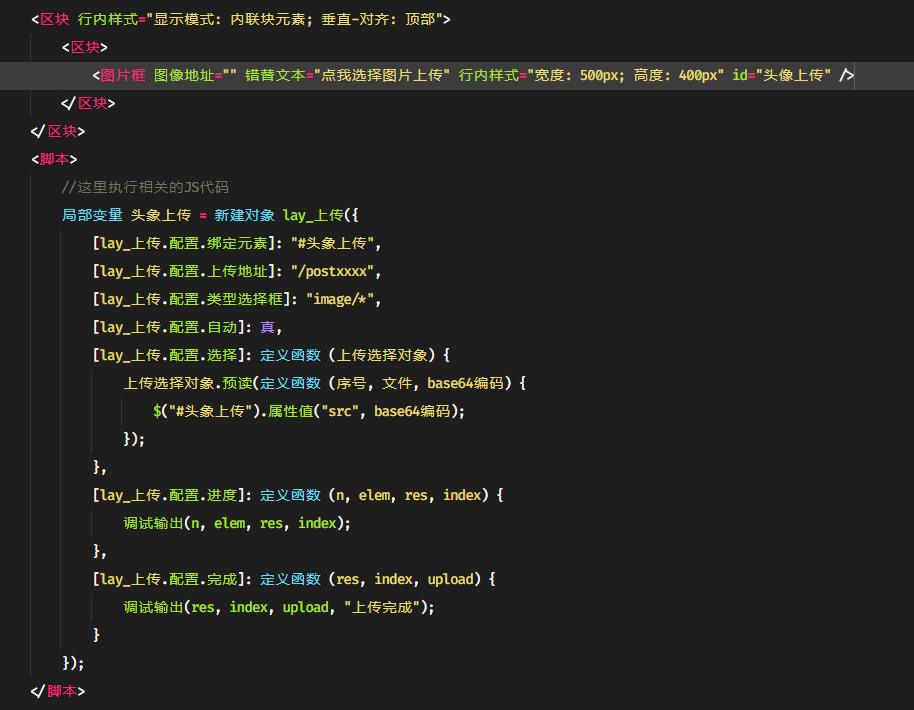Click the opening 区块 tag without attributes
The height and width of the screenshot is (710, 914).
tap(85, 48)
